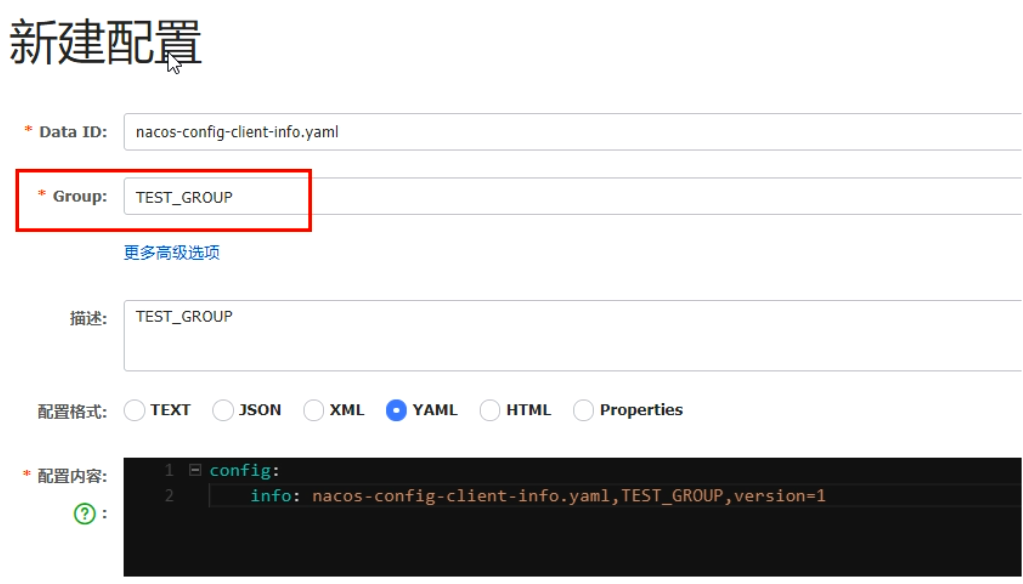Click the '配置内容:' label
This screenshot has width=1023, height=584.
(x=72, y=476)
